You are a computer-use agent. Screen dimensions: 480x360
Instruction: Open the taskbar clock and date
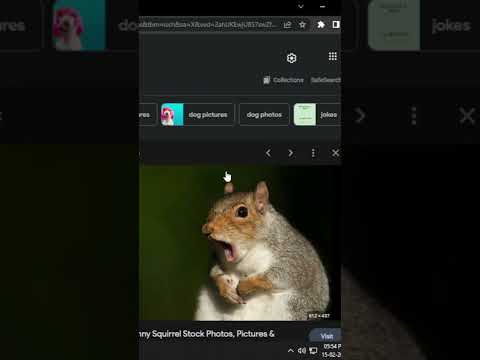pyautogui.click(x=332, y=351)
